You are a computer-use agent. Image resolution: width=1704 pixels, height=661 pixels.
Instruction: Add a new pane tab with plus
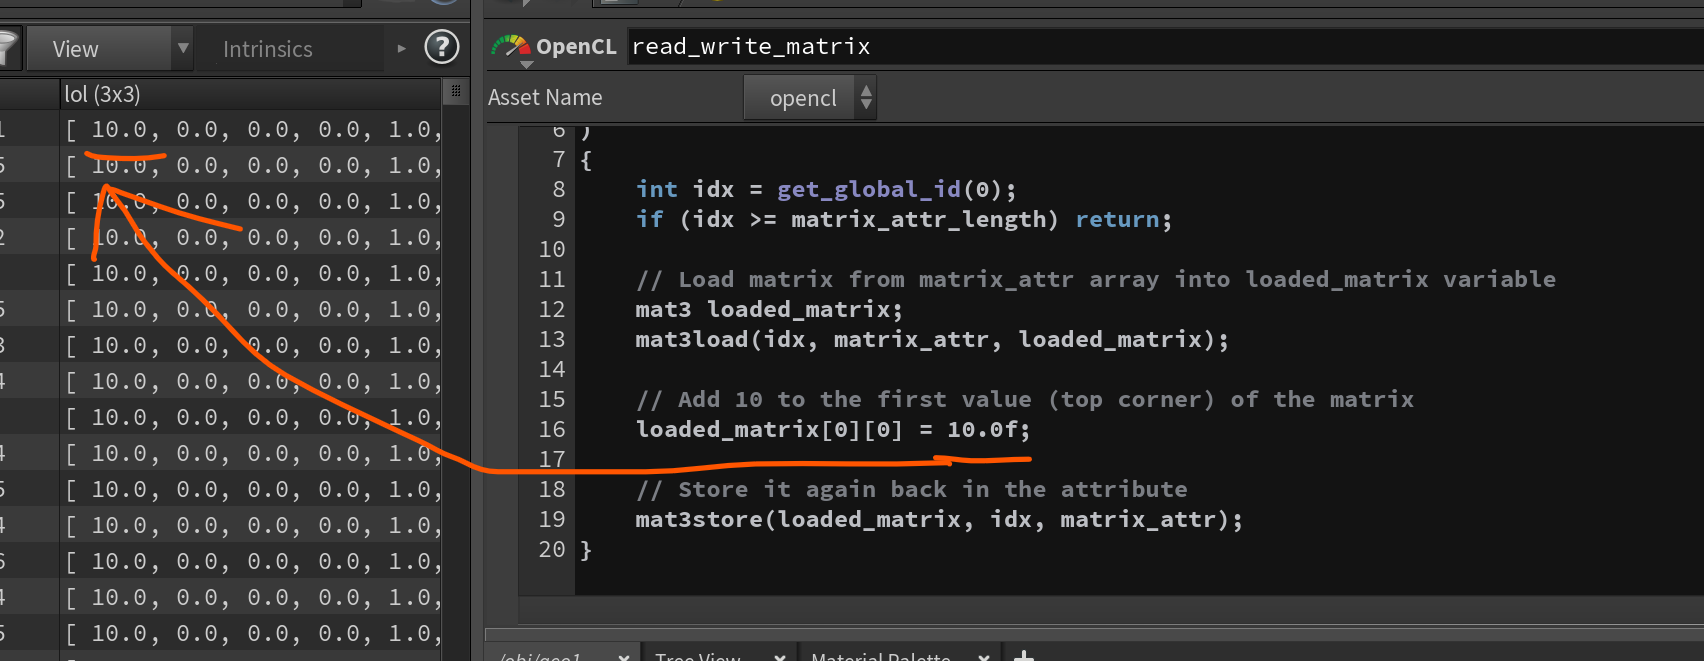1023,656
